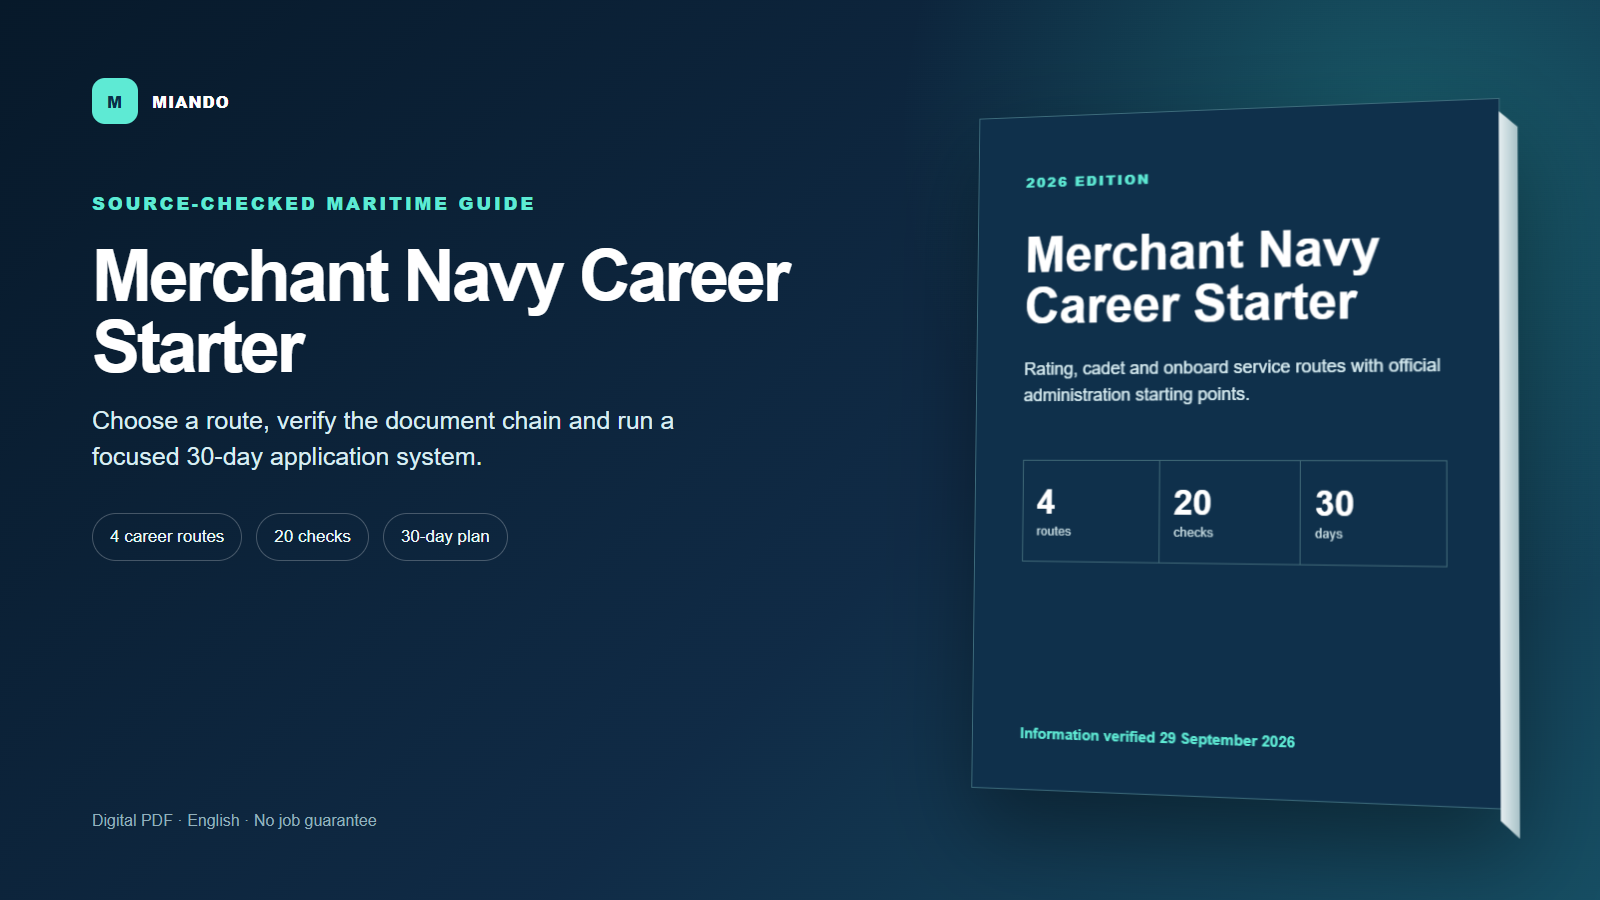The image size is (1600, 900).
Task: Click 'SOURCE-CHECKED MARITIME GUIDE' eyebrow text
Action: pyautogui.click(x=313, y=203)
